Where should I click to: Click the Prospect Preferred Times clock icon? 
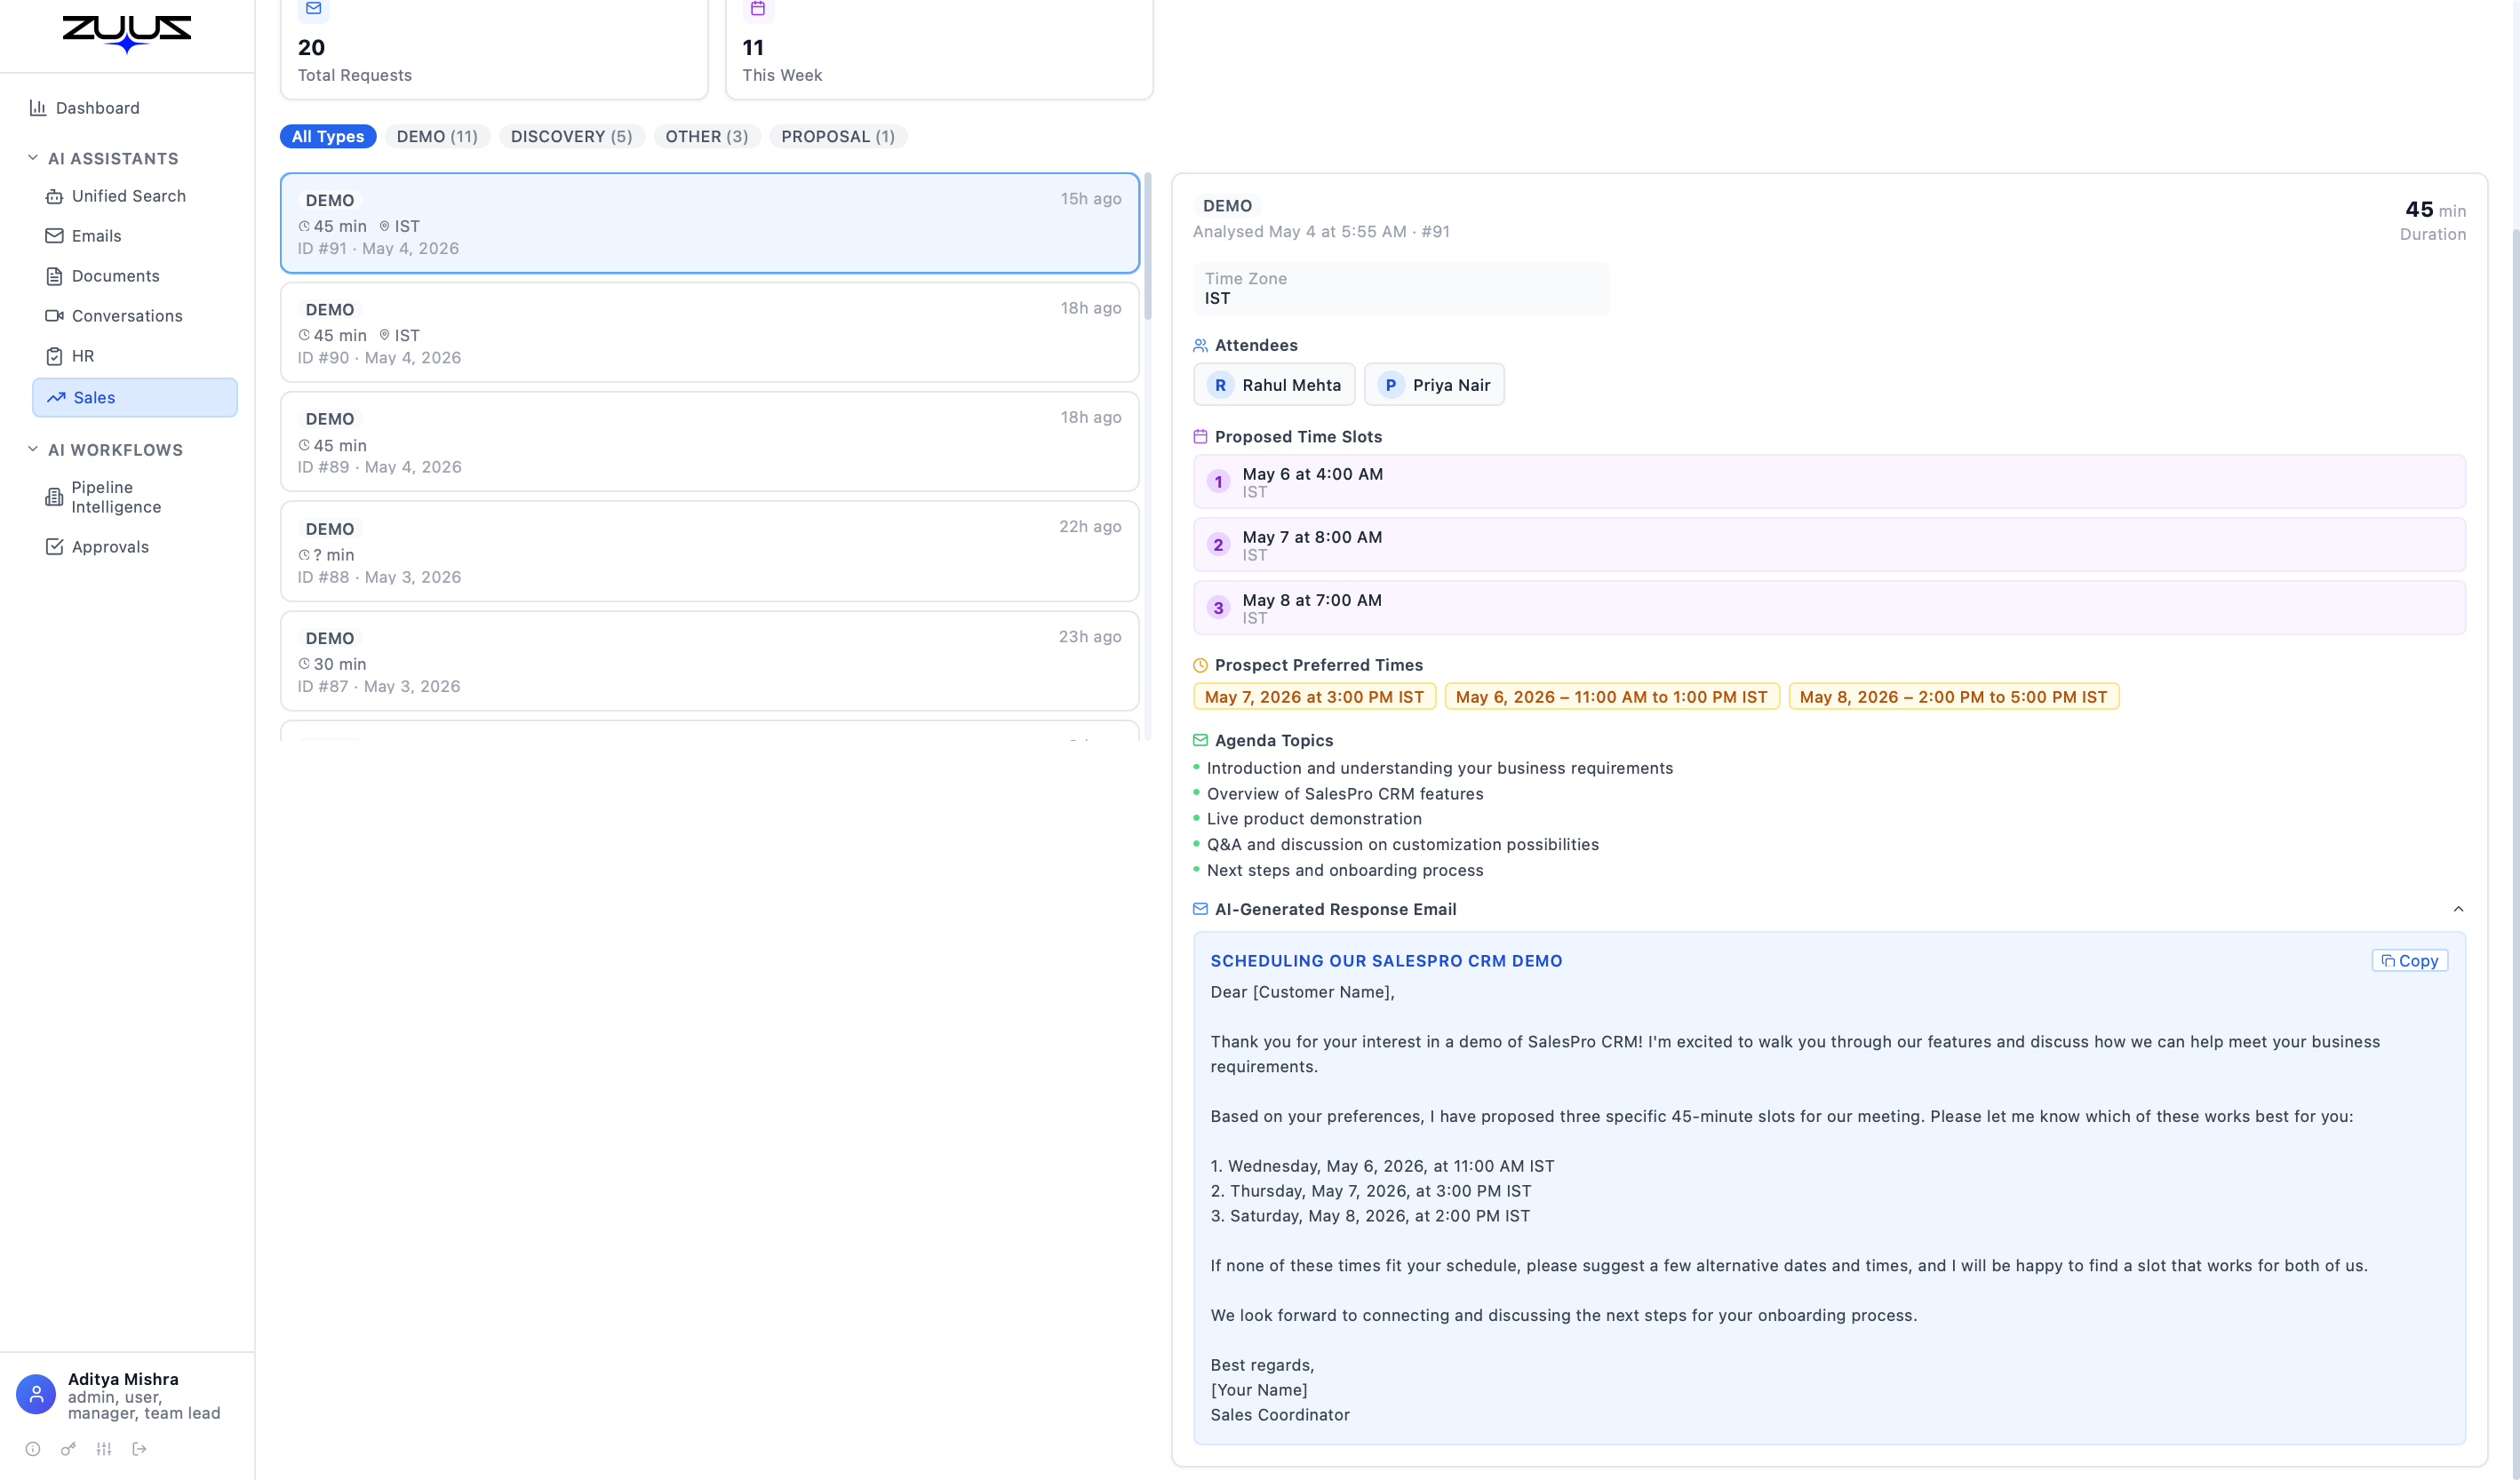tap(1200, 665)
